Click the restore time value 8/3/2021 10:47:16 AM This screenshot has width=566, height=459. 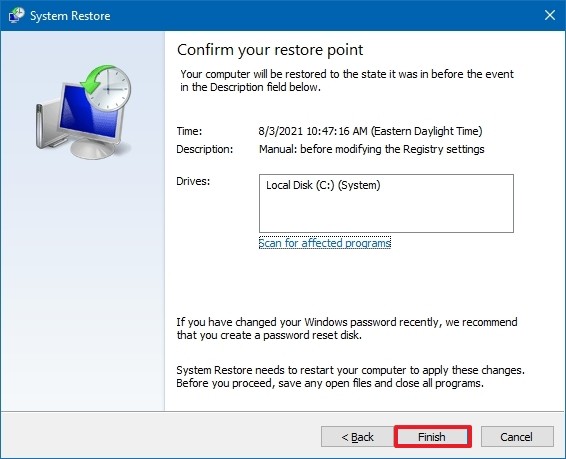pyautogui.click(x=370, y=131)
